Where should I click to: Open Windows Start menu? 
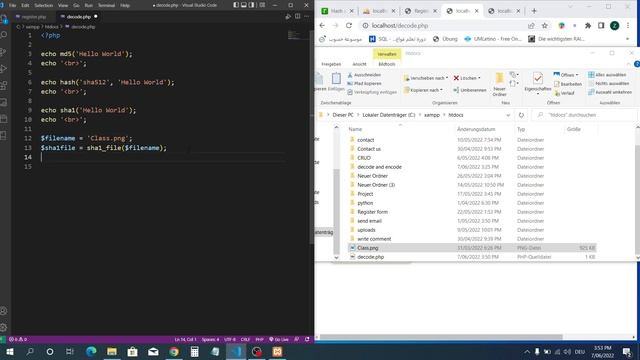(x=10, y=351)
